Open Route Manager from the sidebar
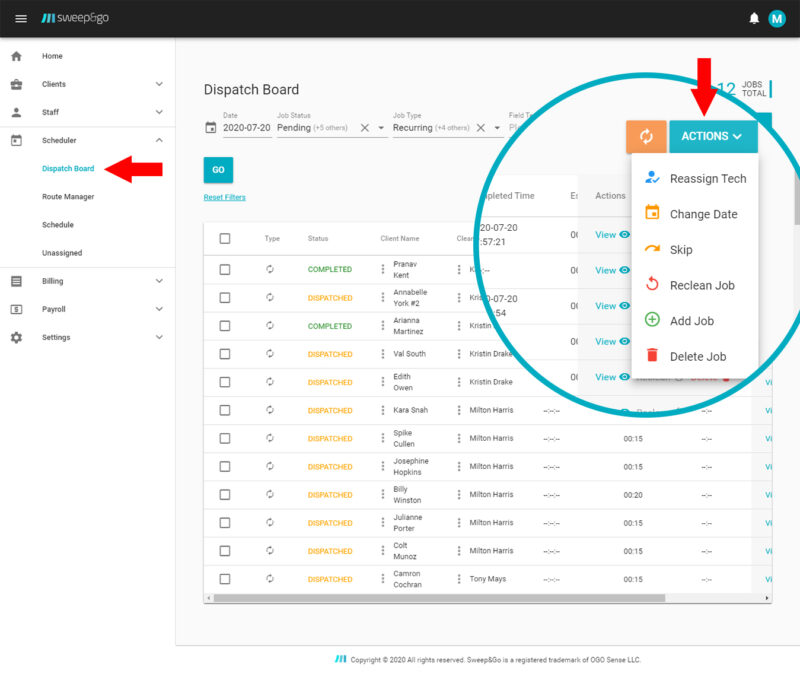This screenshot has height=674, width=800. coord(69,196)
